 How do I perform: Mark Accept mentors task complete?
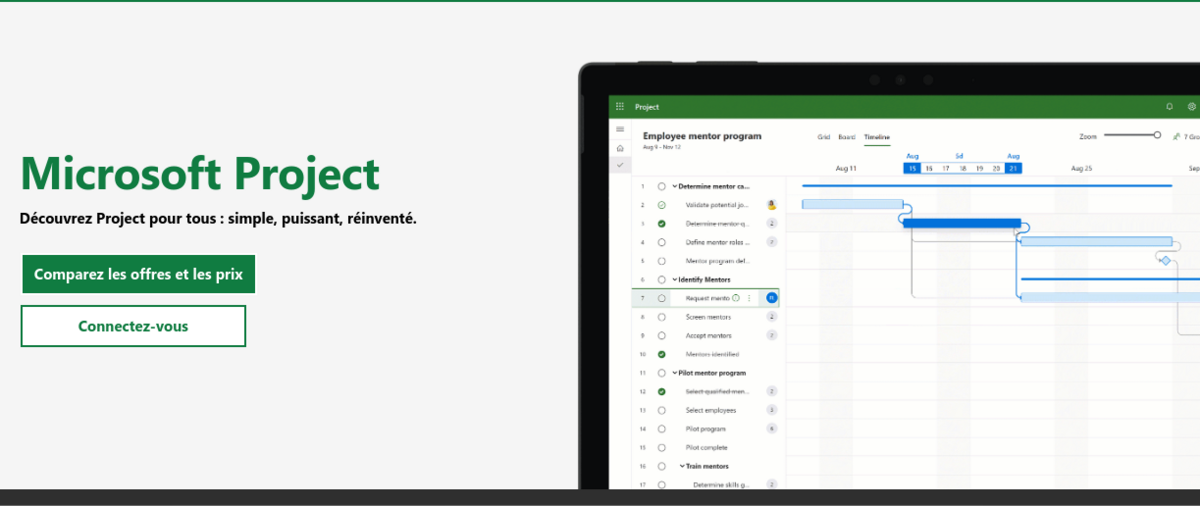[661, 335]
